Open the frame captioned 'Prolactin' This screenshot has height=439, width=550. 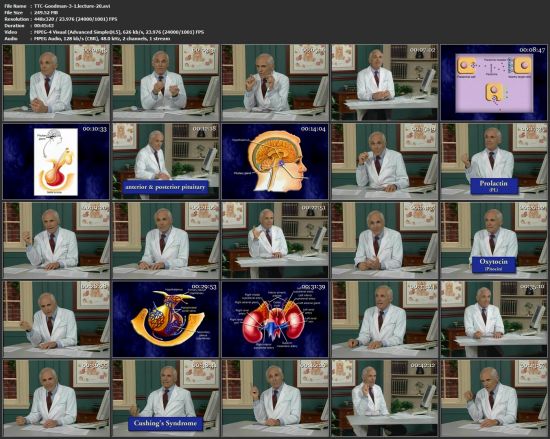coord(494,161)
